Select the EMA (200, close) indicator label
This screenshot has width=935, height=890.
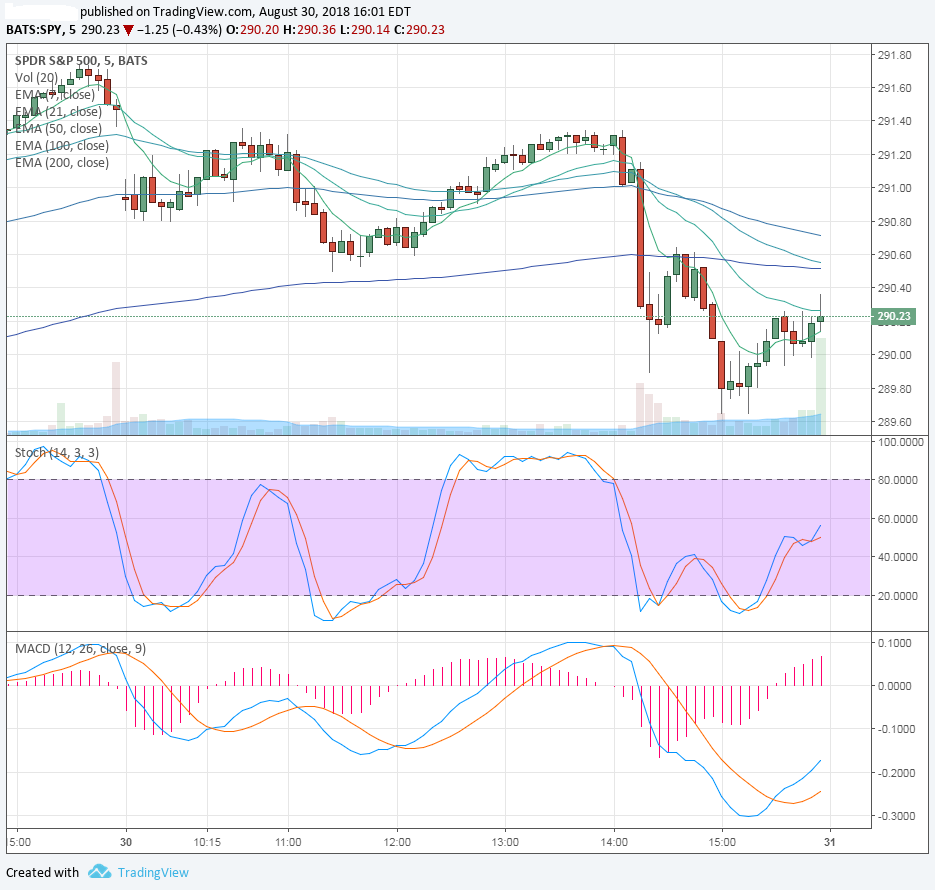pyautogui.click(x=62, y=163)
